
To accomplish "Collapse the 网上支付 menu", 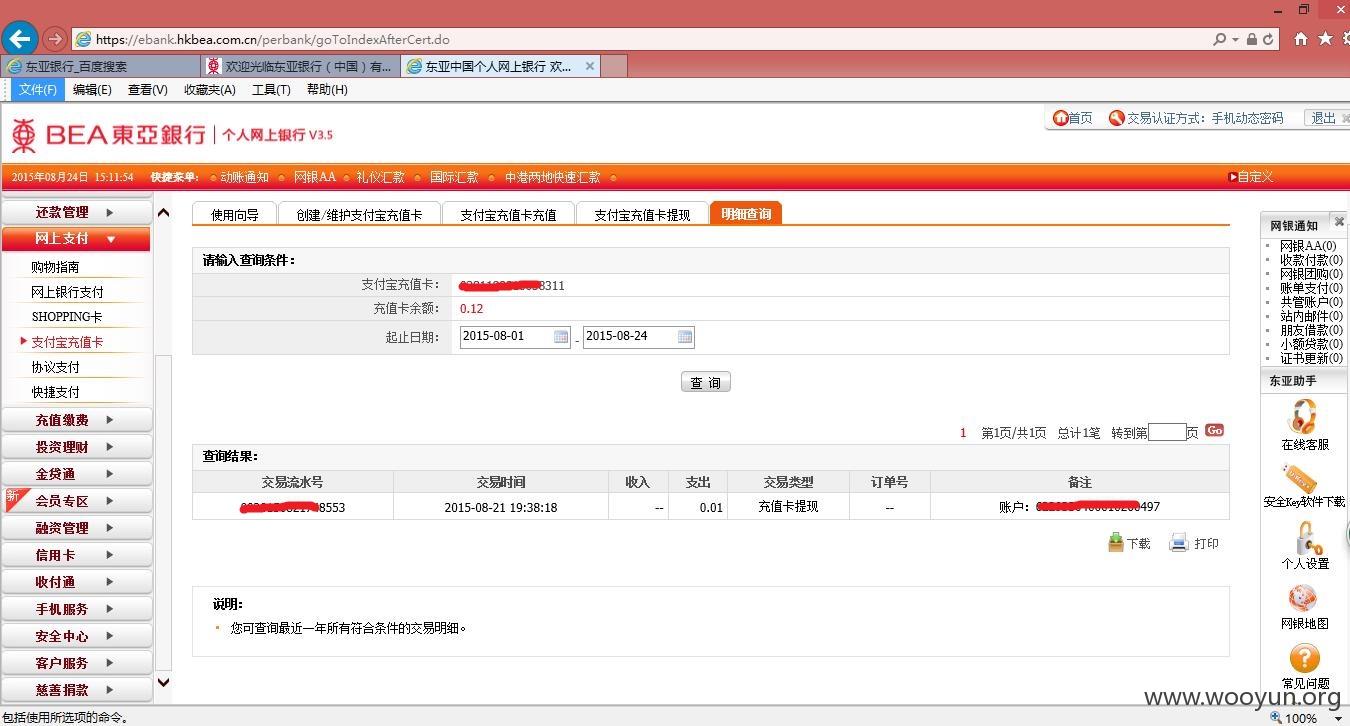I will 76,238.
